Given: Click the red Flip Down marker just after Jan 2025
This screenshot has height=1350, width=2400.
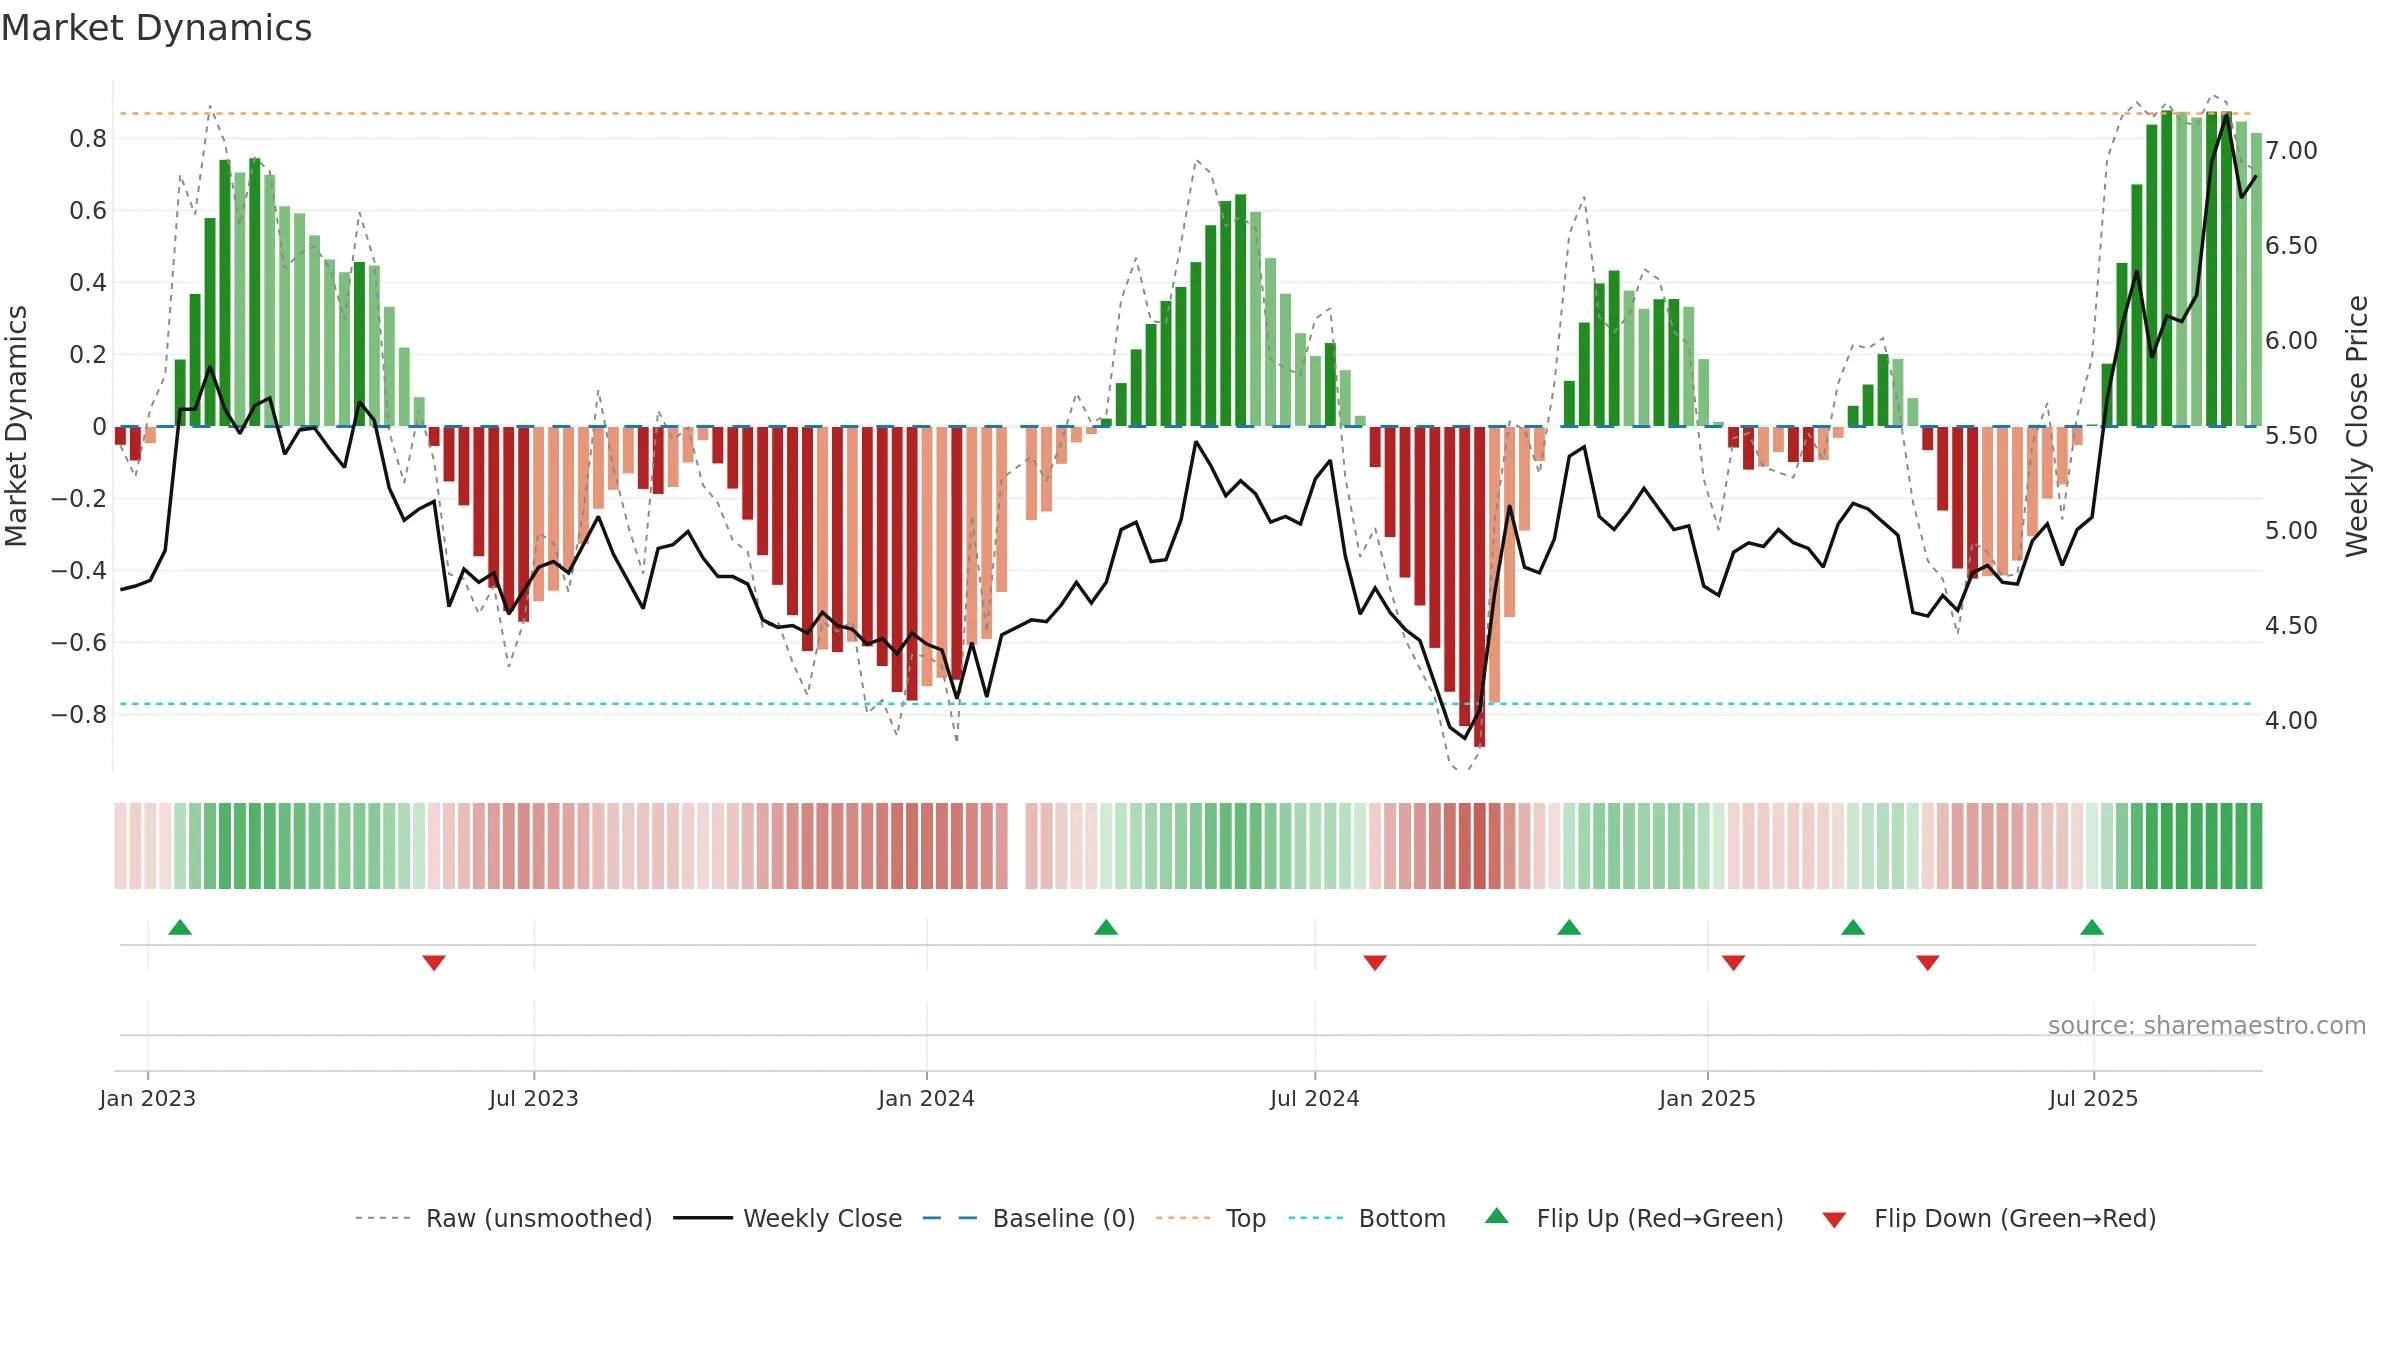Looking at the screenshot, I should tap(1734, 962).
